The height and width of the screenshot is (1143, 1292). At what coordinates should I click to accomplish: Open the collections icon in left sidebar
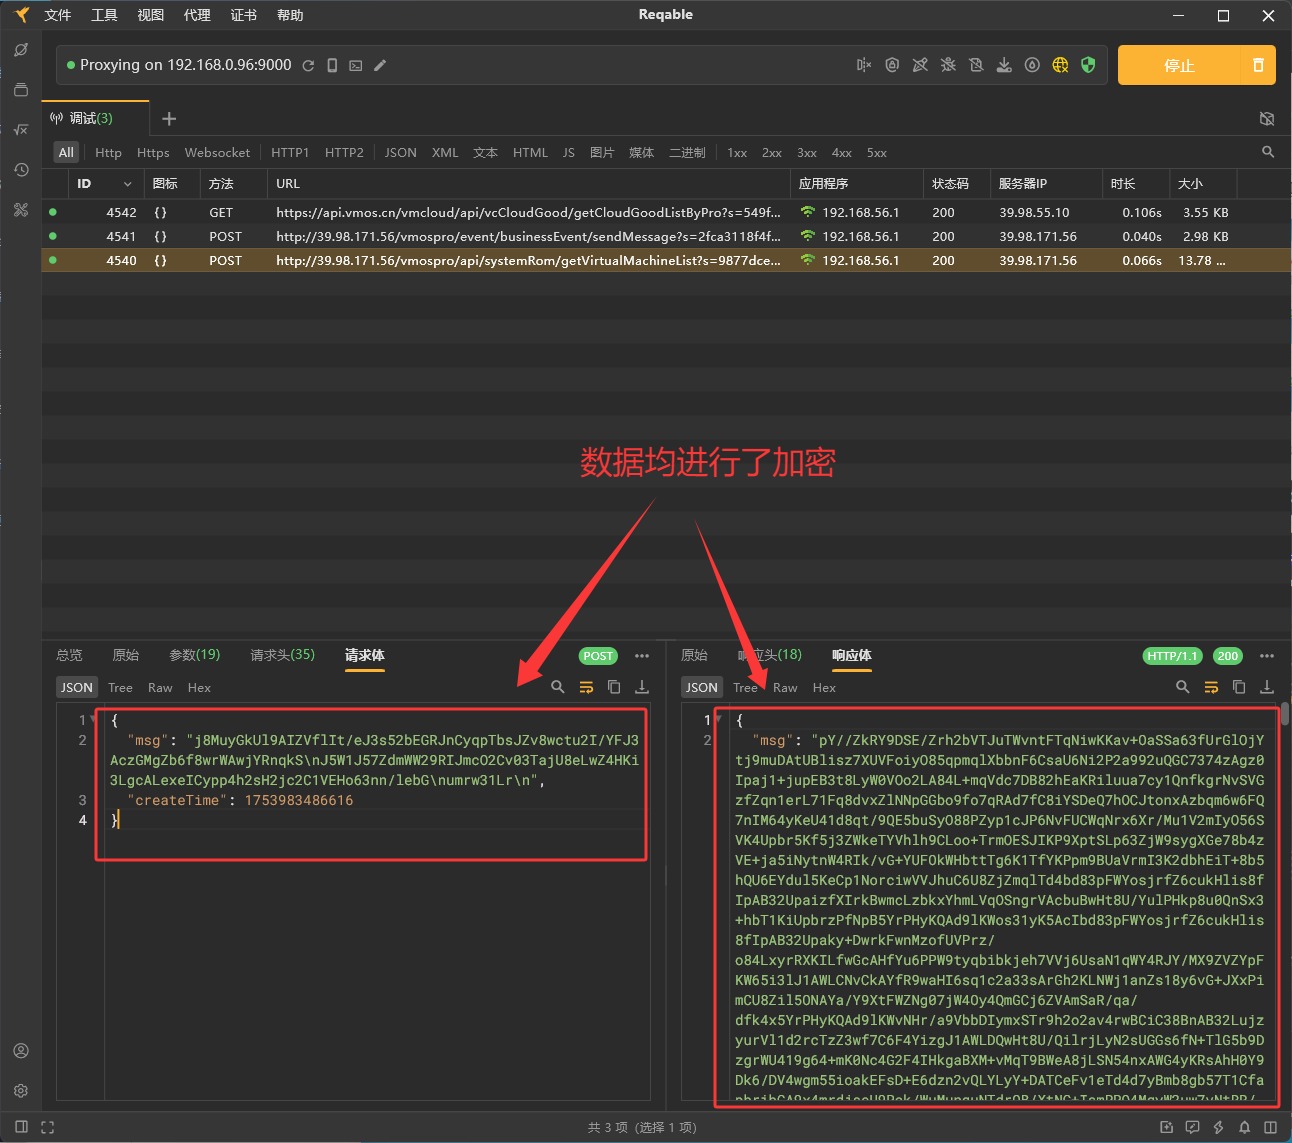click(x=21, y=90)
